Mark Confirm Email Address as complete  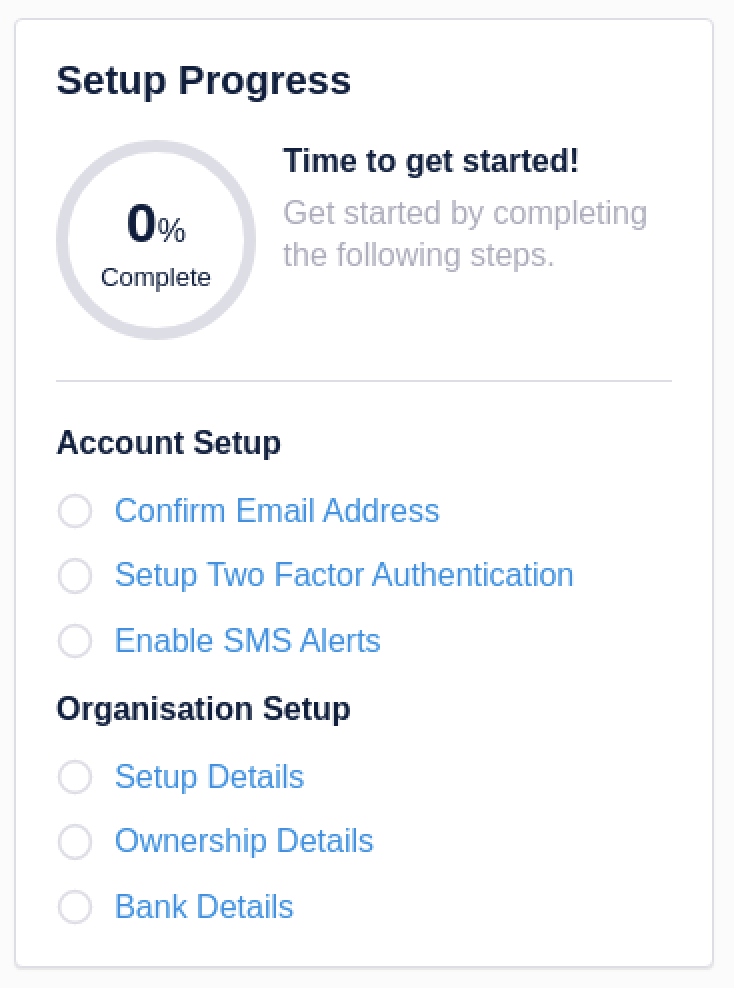pyautogui.click(x=75, y=511)
